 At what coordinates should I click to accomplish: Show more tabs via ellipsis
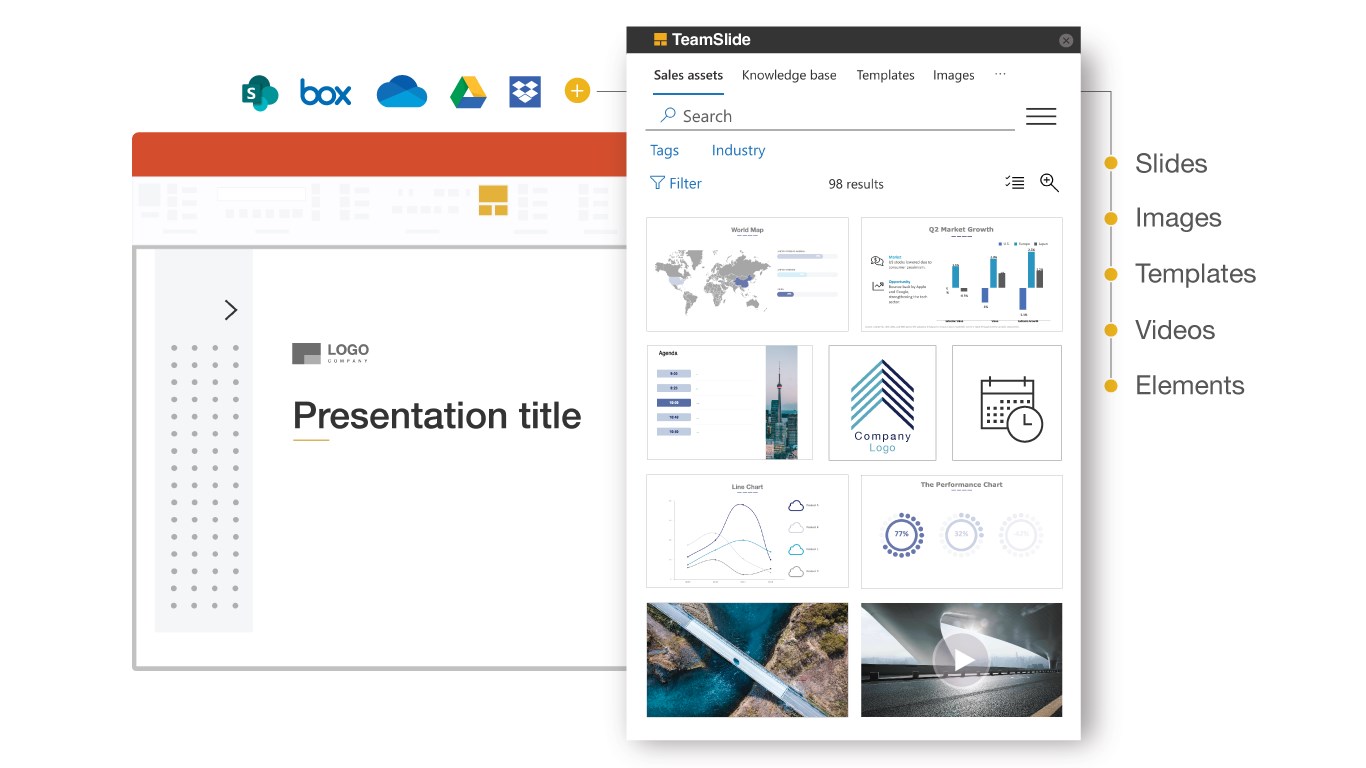click(1000, 74)
